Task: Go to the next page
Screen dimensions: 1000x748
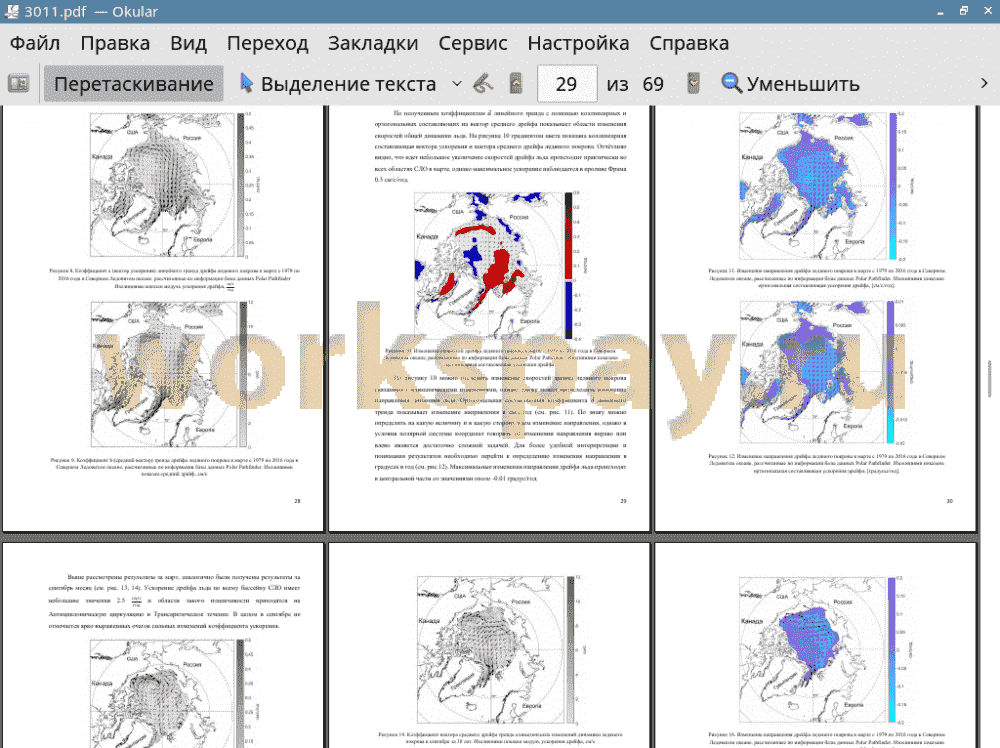Action: click(693, 84)
